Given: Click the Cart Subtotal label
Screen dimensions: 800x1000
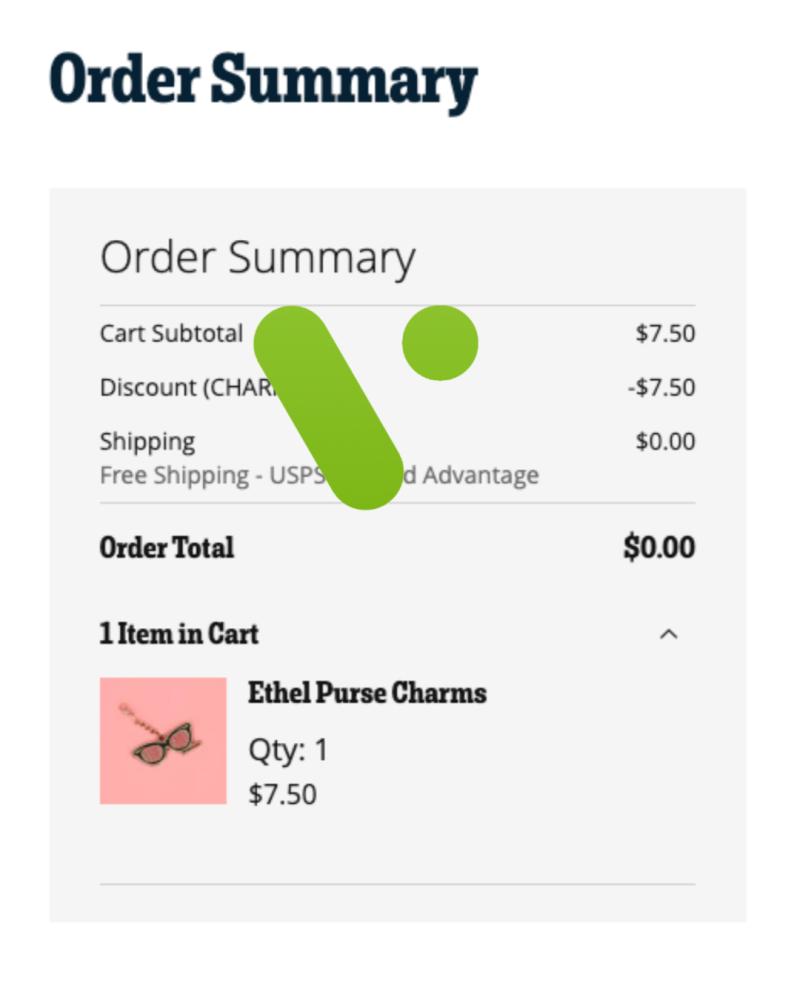Looking at the screenshot, I should (172, 334).
